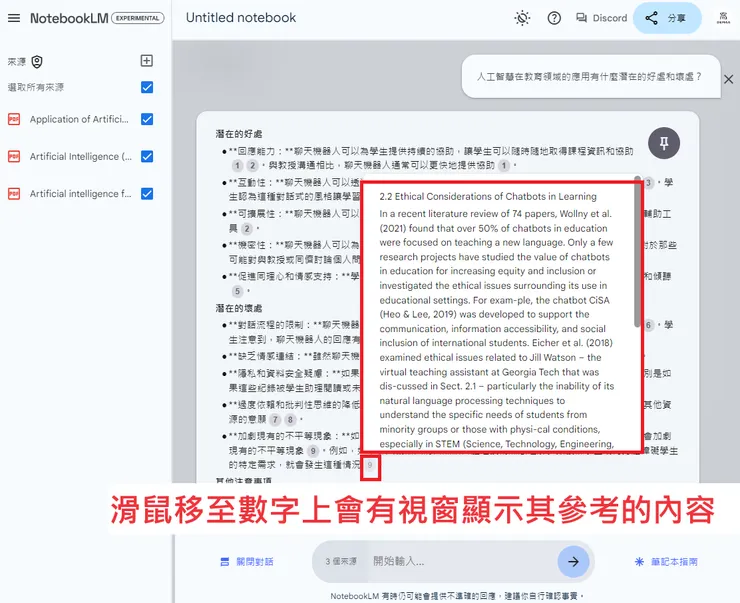This screenshot has width=740, height=603.
Task: Click the citation popup scrollbar
Action: point(638,251)
